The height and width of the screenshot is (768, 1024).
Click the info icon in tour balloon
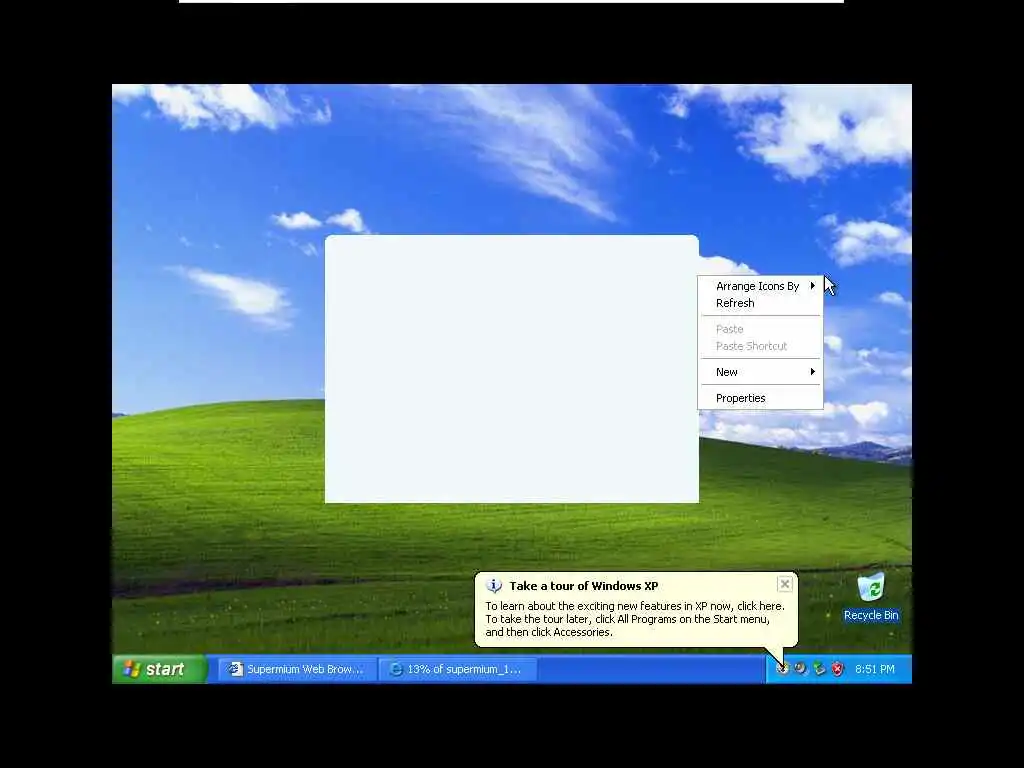click(494, 586)
